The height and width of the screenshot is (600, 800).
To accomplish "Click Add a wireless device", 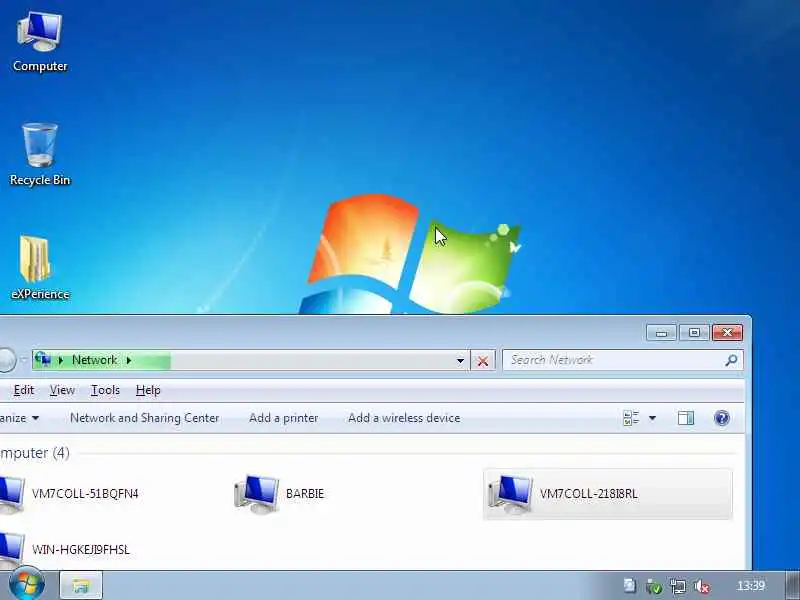I will [404, 418].
